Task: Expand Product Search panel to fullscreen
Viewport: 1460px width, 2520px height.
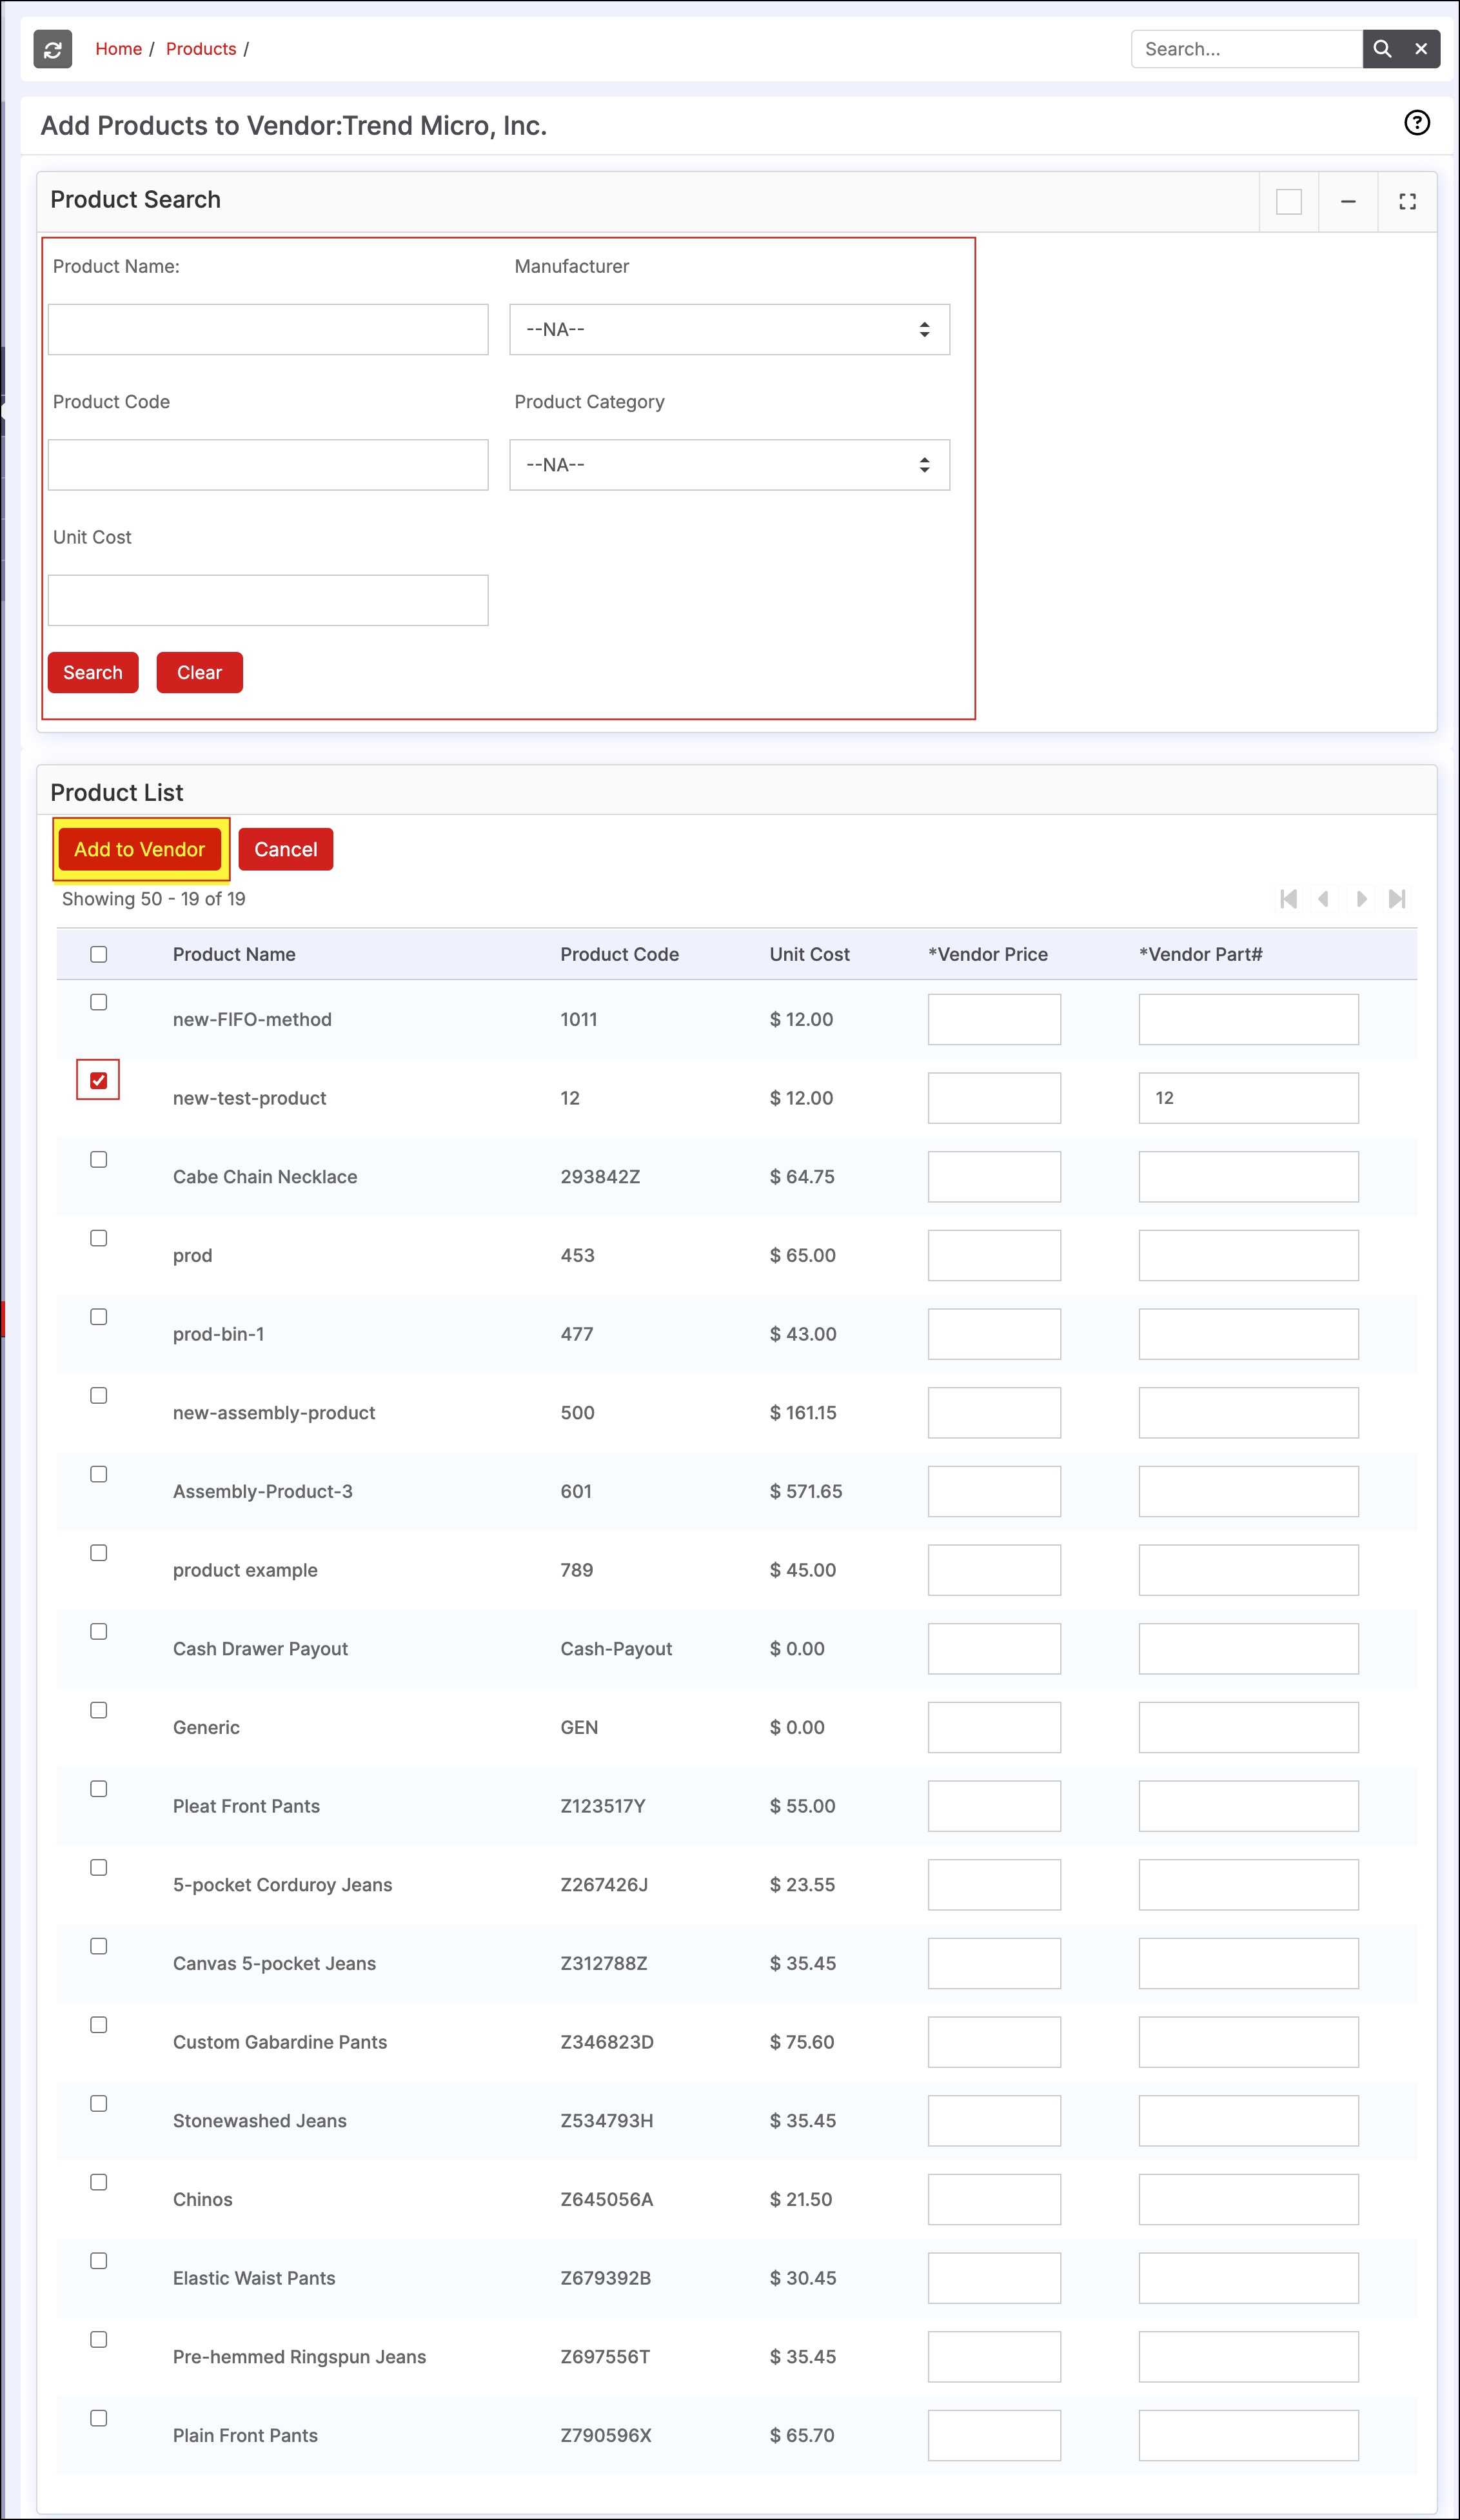Action: (x=1407, y=202)
